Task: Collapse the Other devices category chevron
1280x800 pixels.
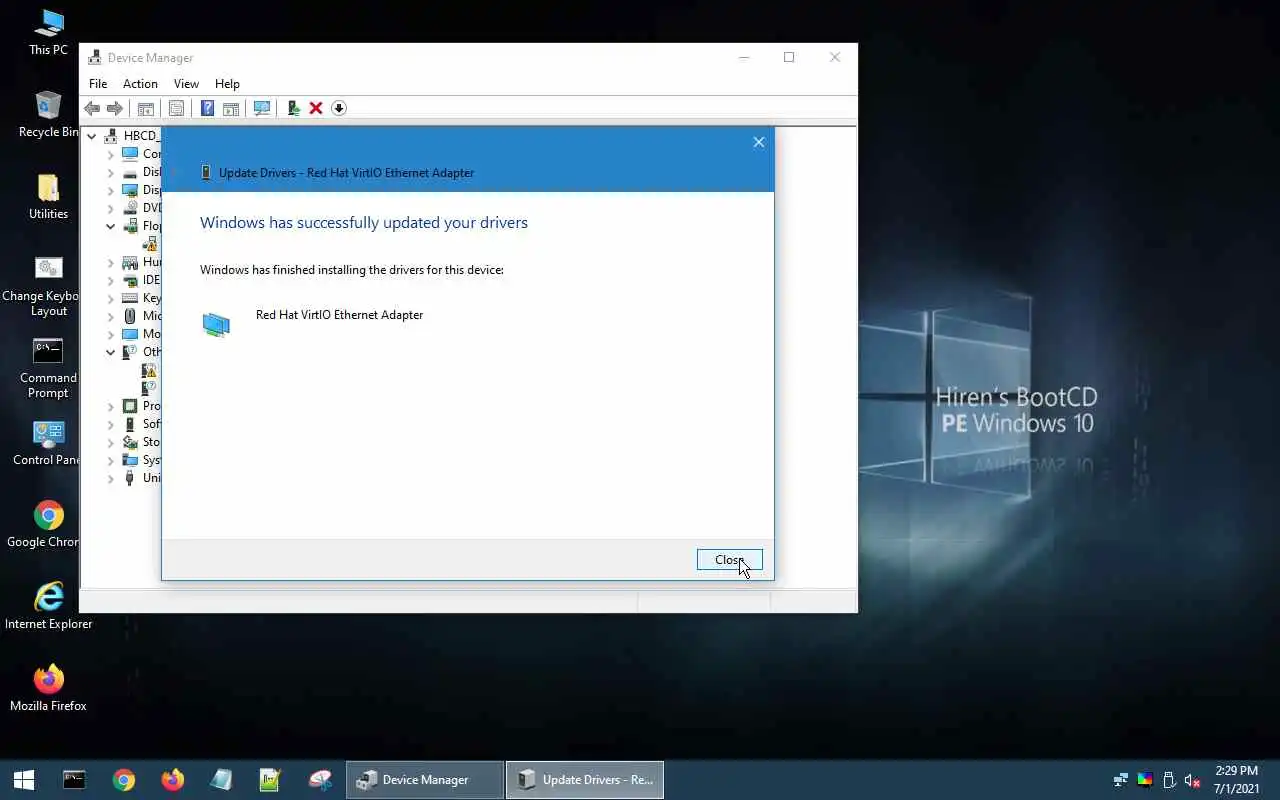Action: [111, 352]
